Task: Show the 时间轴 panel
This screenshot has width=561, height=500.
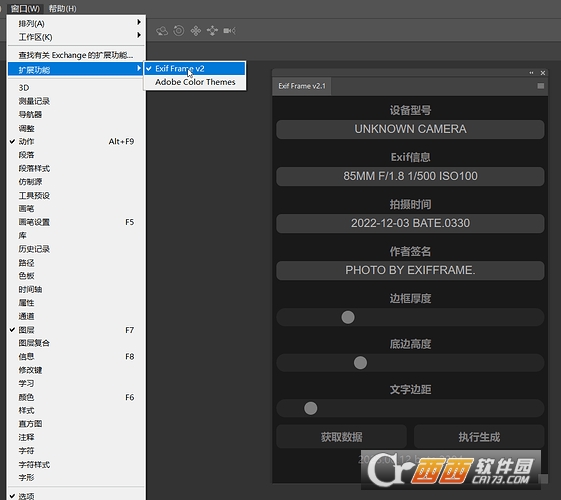Action: (x=76, y=289)
